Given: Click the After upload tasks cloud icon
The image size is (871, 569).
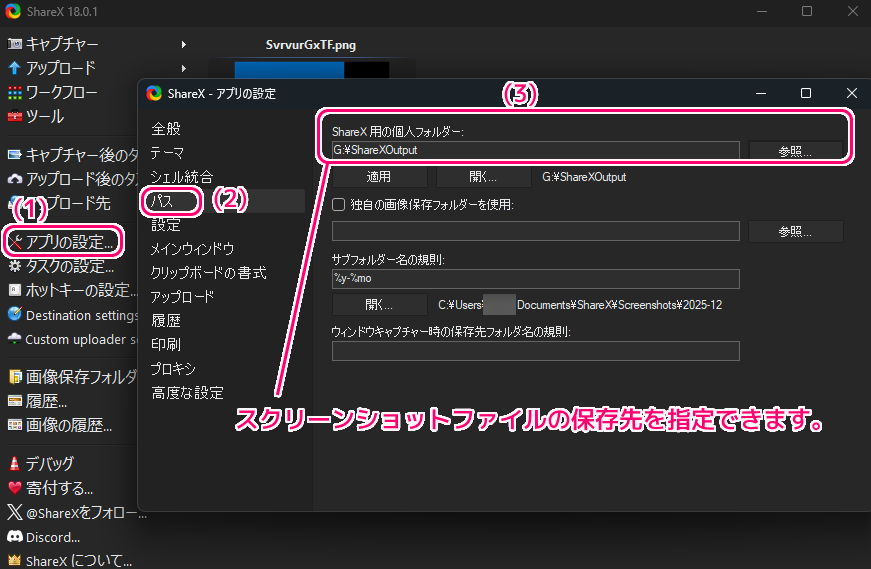Looking at the screenshot, I should pyautogui.click(x=14, y=179).
